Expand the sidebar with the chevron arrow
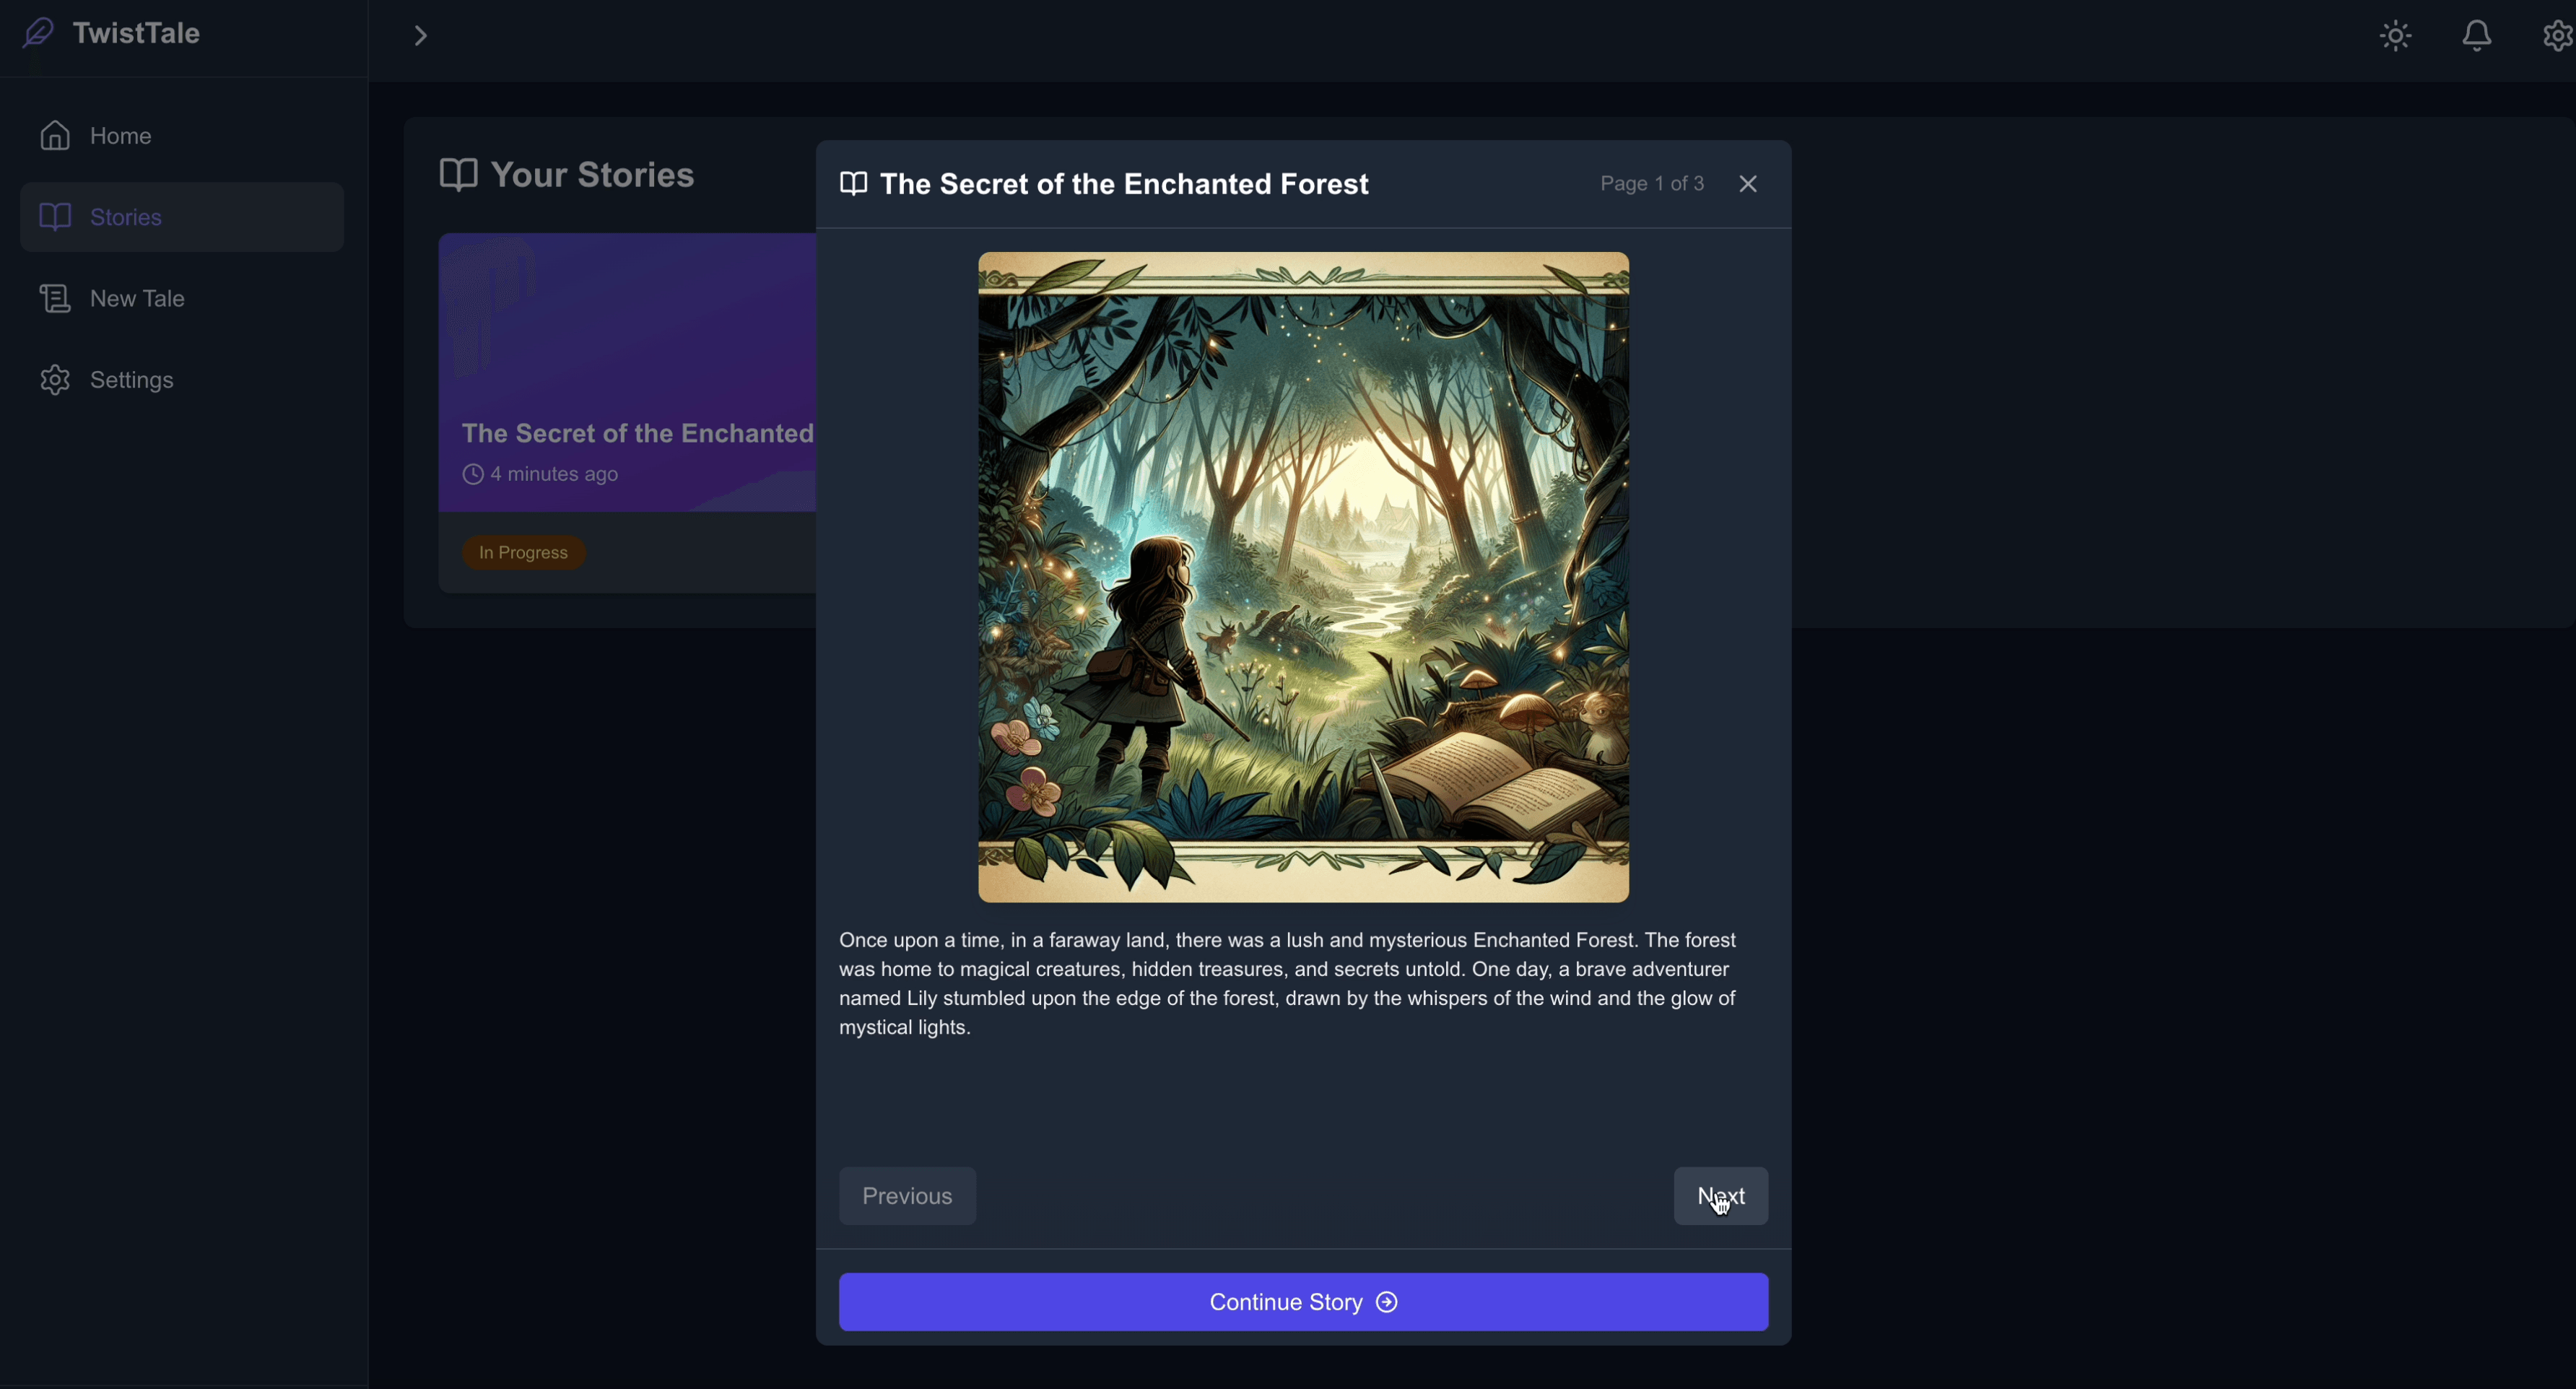The image size is (2576, 1389). tap(421, 37)
